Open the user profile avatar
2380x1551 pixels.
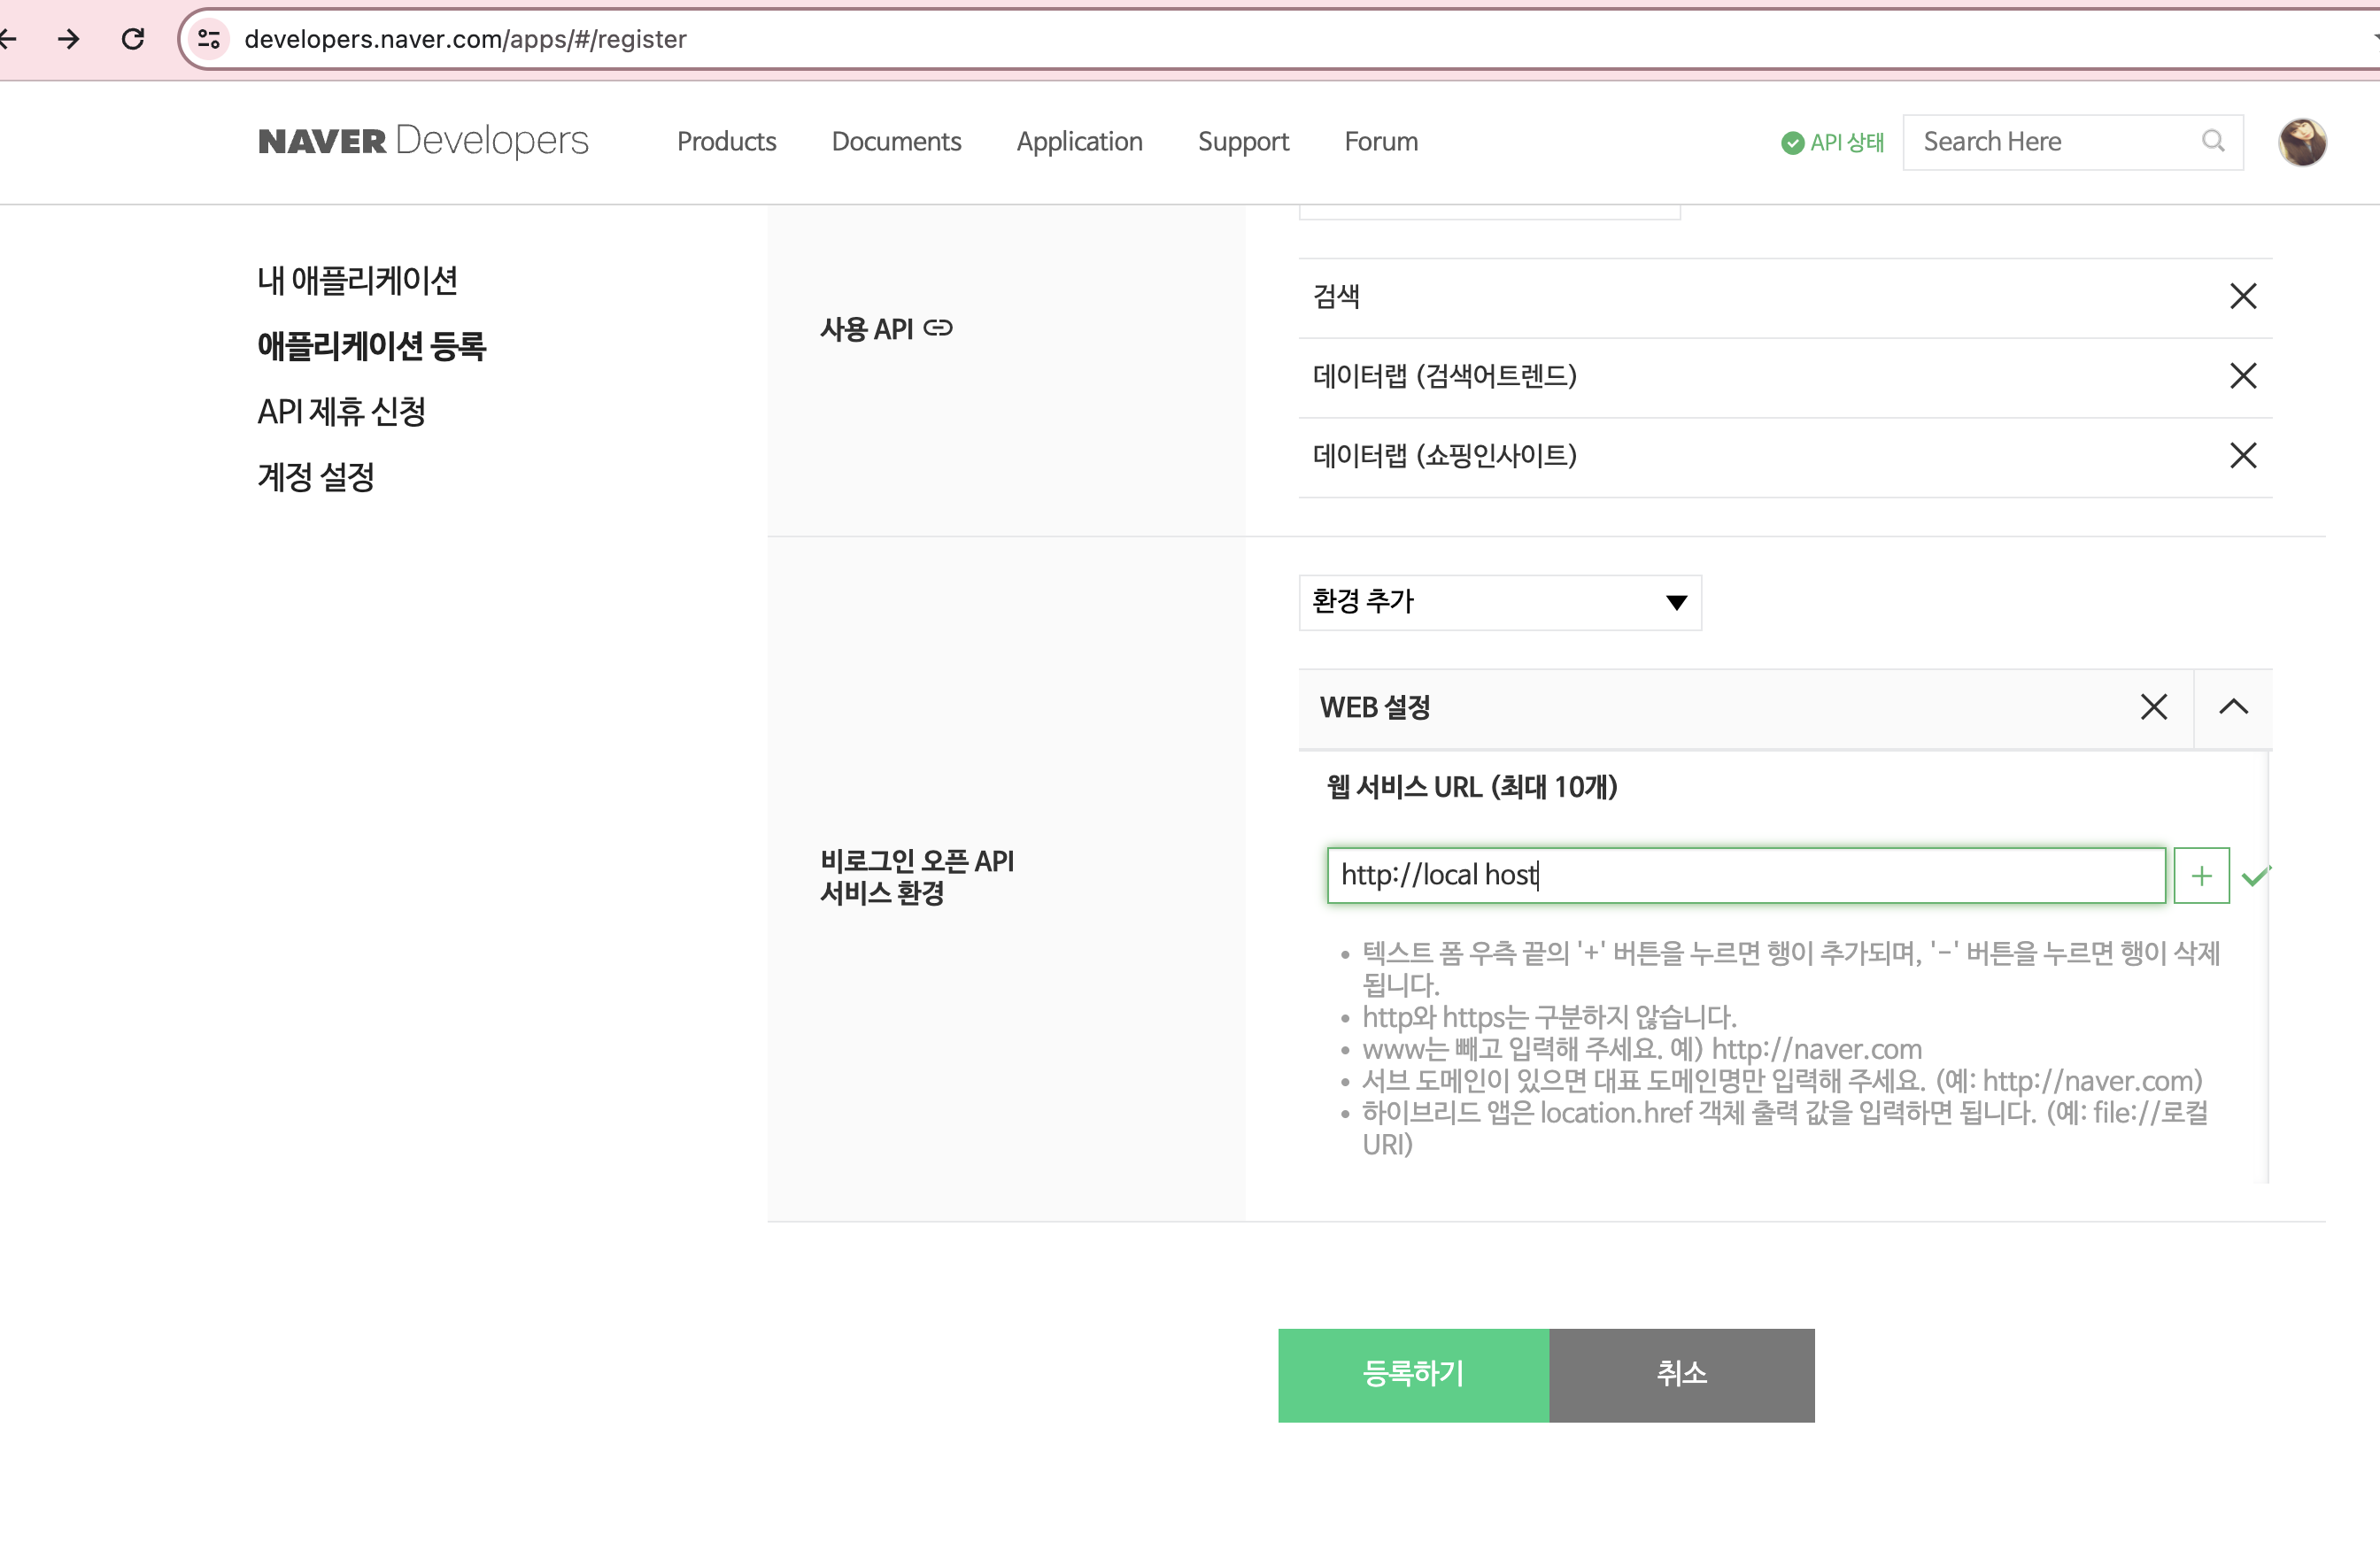pyautogui.click(x=2301, y=142)
